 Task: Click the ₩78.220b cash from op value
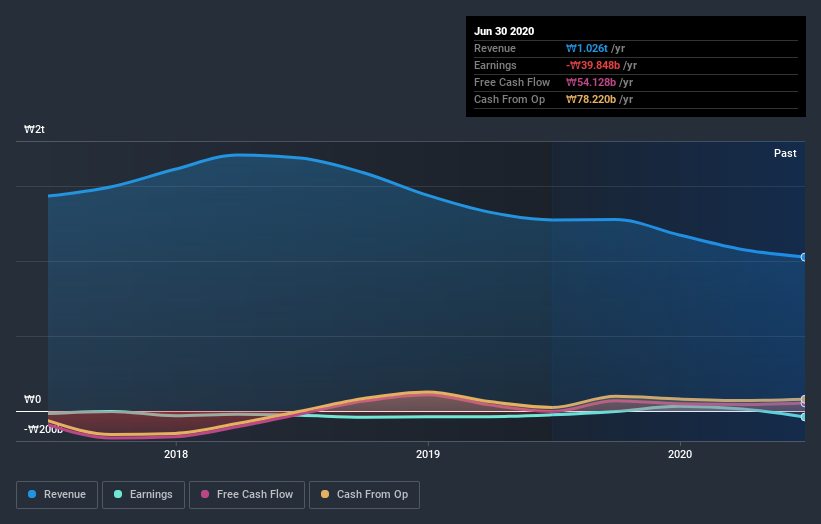click(x=591, y=99)
